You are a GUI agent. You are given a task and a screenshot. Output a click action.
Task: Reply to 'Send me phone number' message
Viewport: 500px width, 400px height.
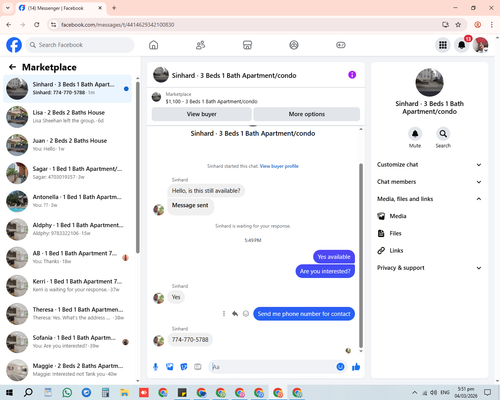pos(235,314)
